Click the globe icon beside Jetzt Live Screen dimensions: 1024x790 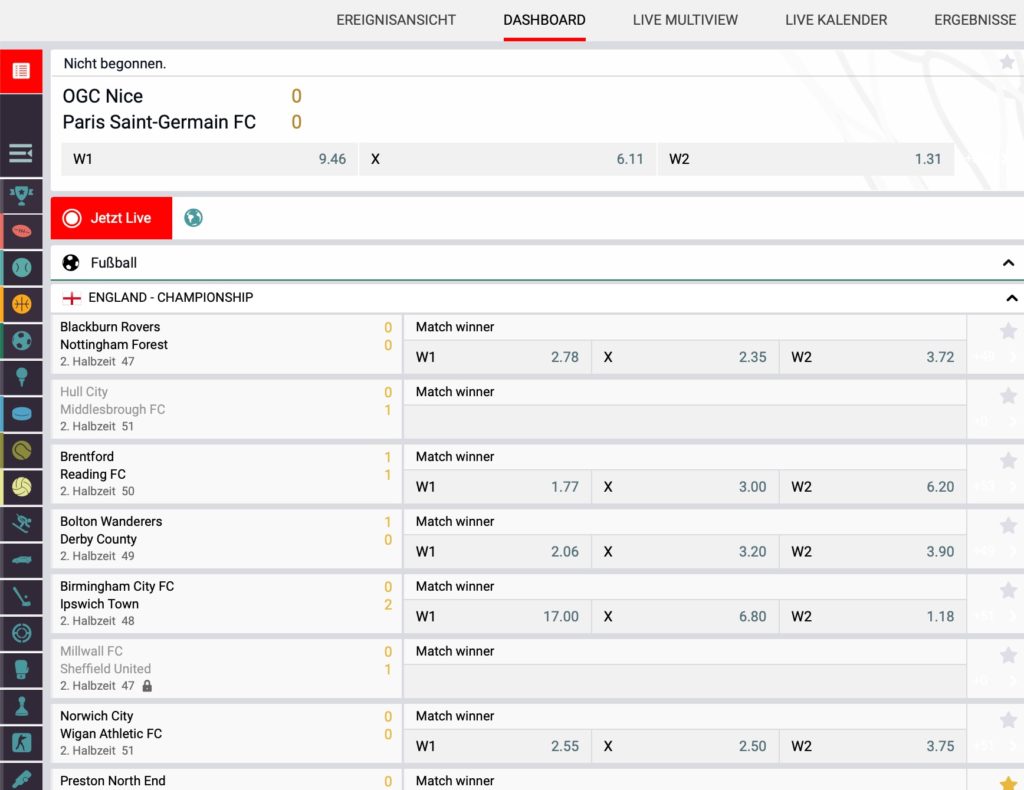click(x=193, y=217)
